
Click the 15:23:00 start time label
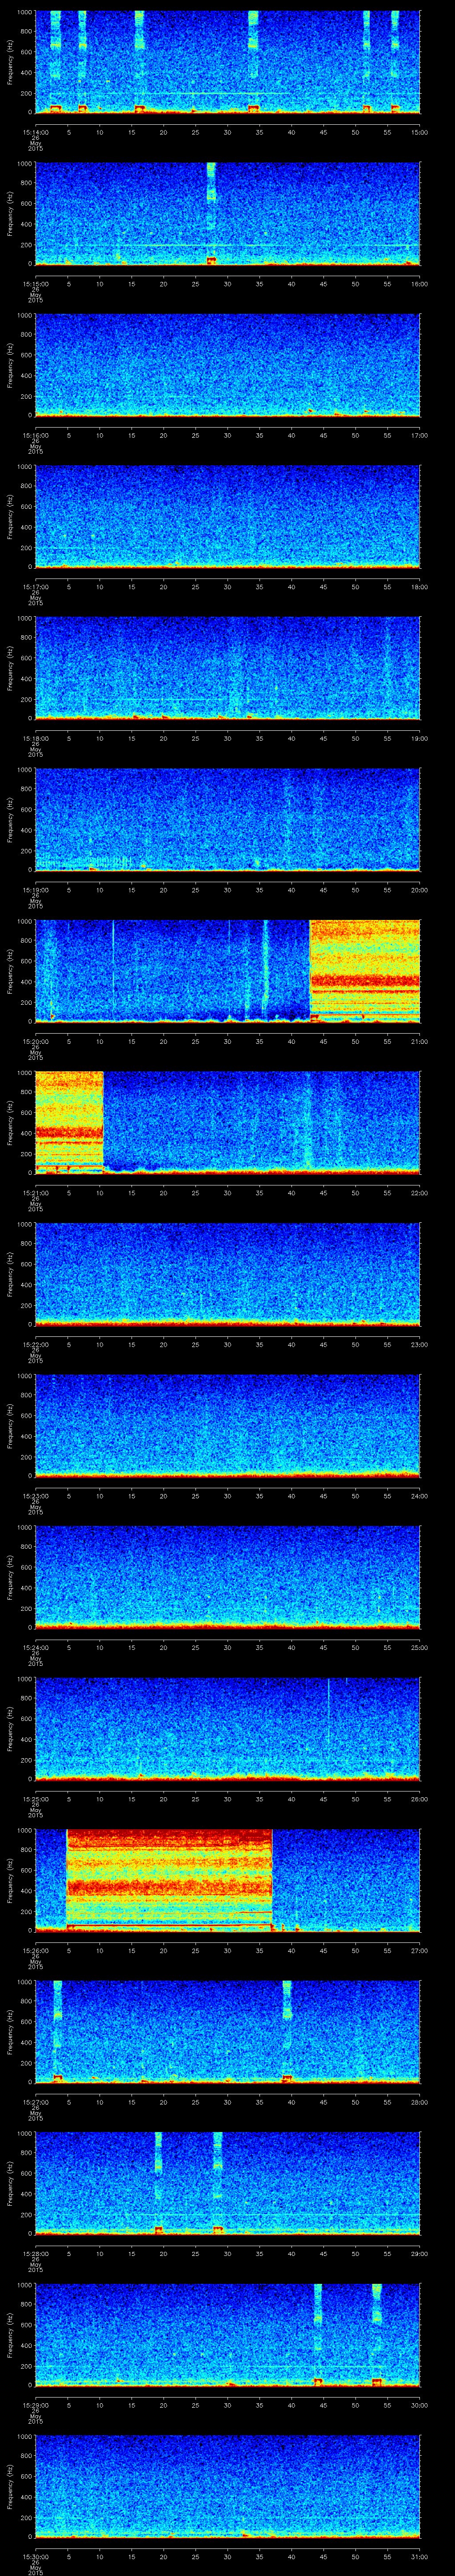35,1496
